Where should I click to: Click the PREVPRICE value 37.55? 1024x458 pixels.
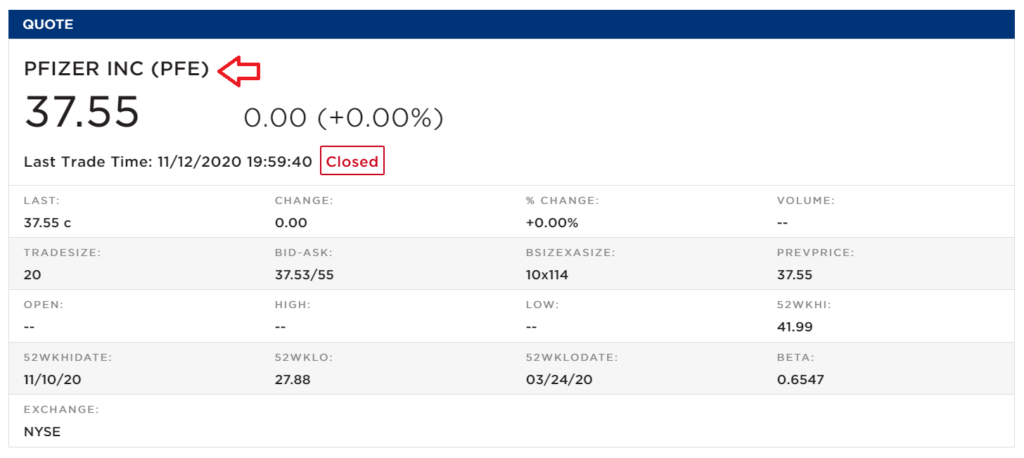click(796, 275)
